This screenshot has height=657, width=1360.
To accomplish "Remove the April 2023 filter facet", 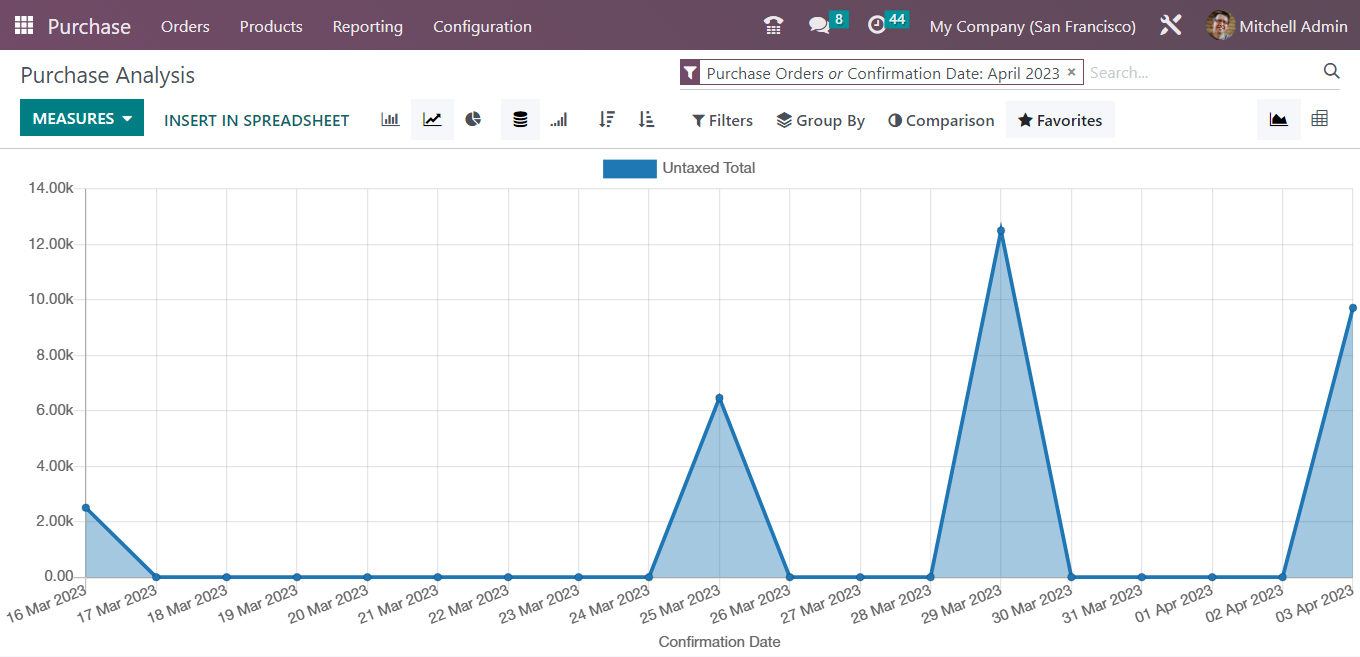I will (x=1071, y=72).
